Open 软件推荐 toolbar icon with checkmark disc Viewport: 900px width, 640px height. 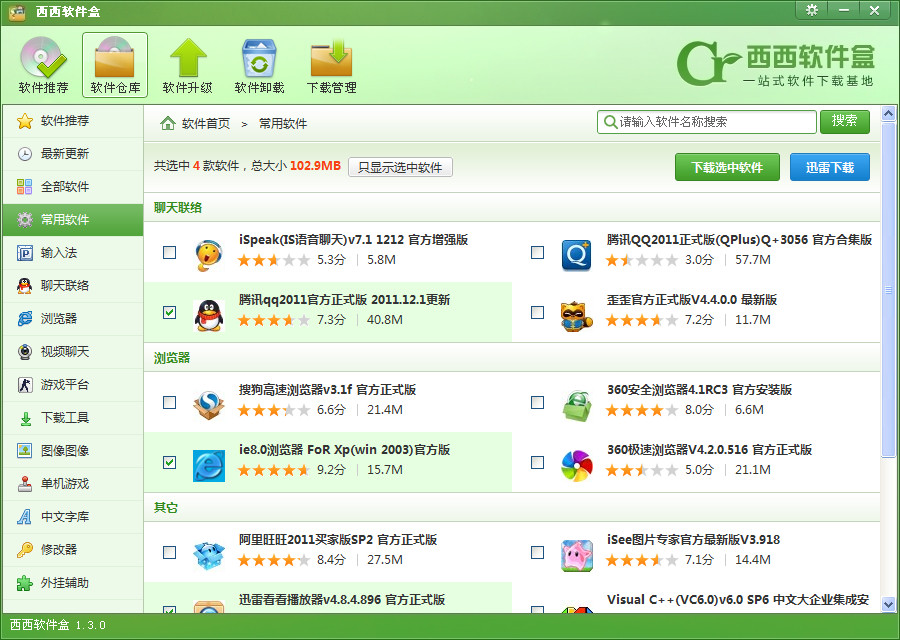[43, 64]
